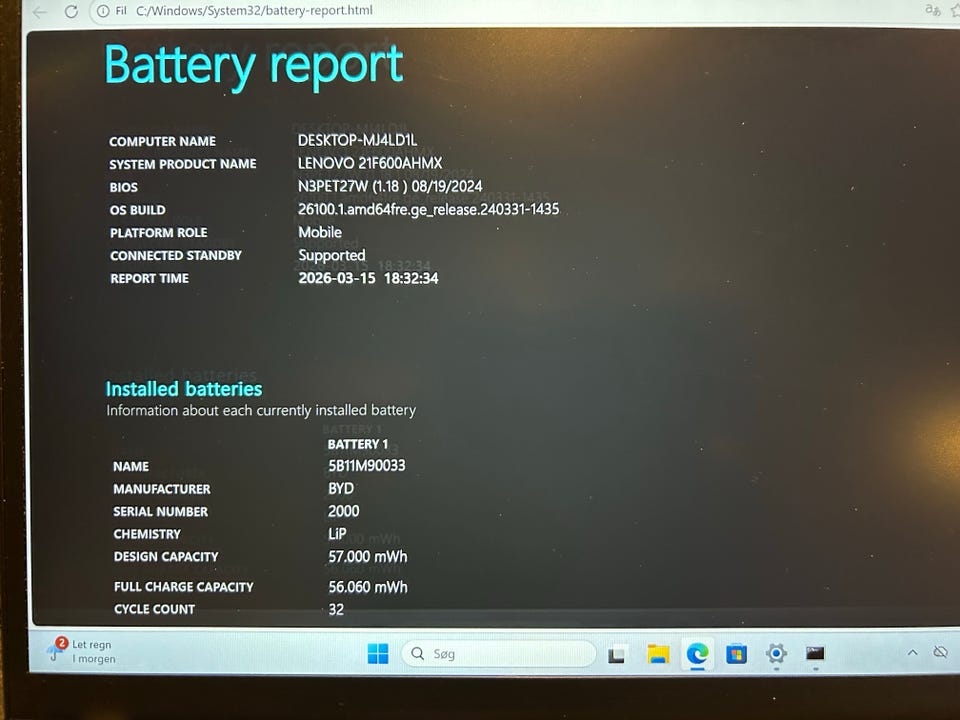This screenshot has width=960, height=720.
Task: Click the file info icon in address bar
Action: (103, 10)
